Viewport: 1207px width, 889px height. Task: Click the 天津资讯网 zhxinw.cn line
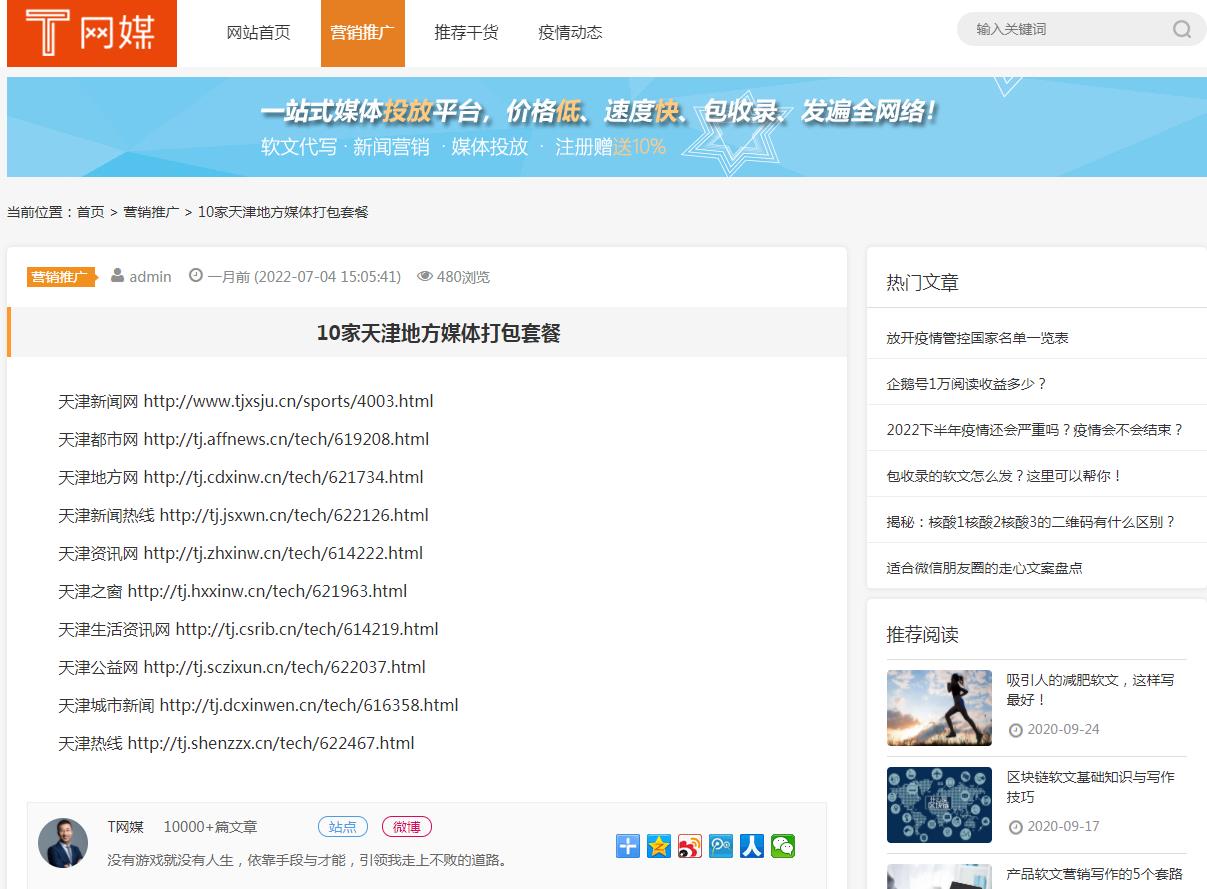click(241, 553)
